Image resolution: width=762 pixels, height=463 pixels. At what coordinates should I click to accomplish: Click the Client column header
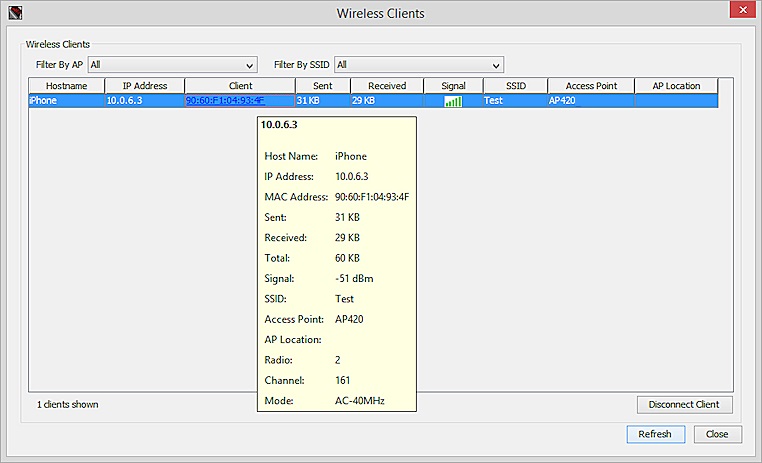click(x=239, y=86)
